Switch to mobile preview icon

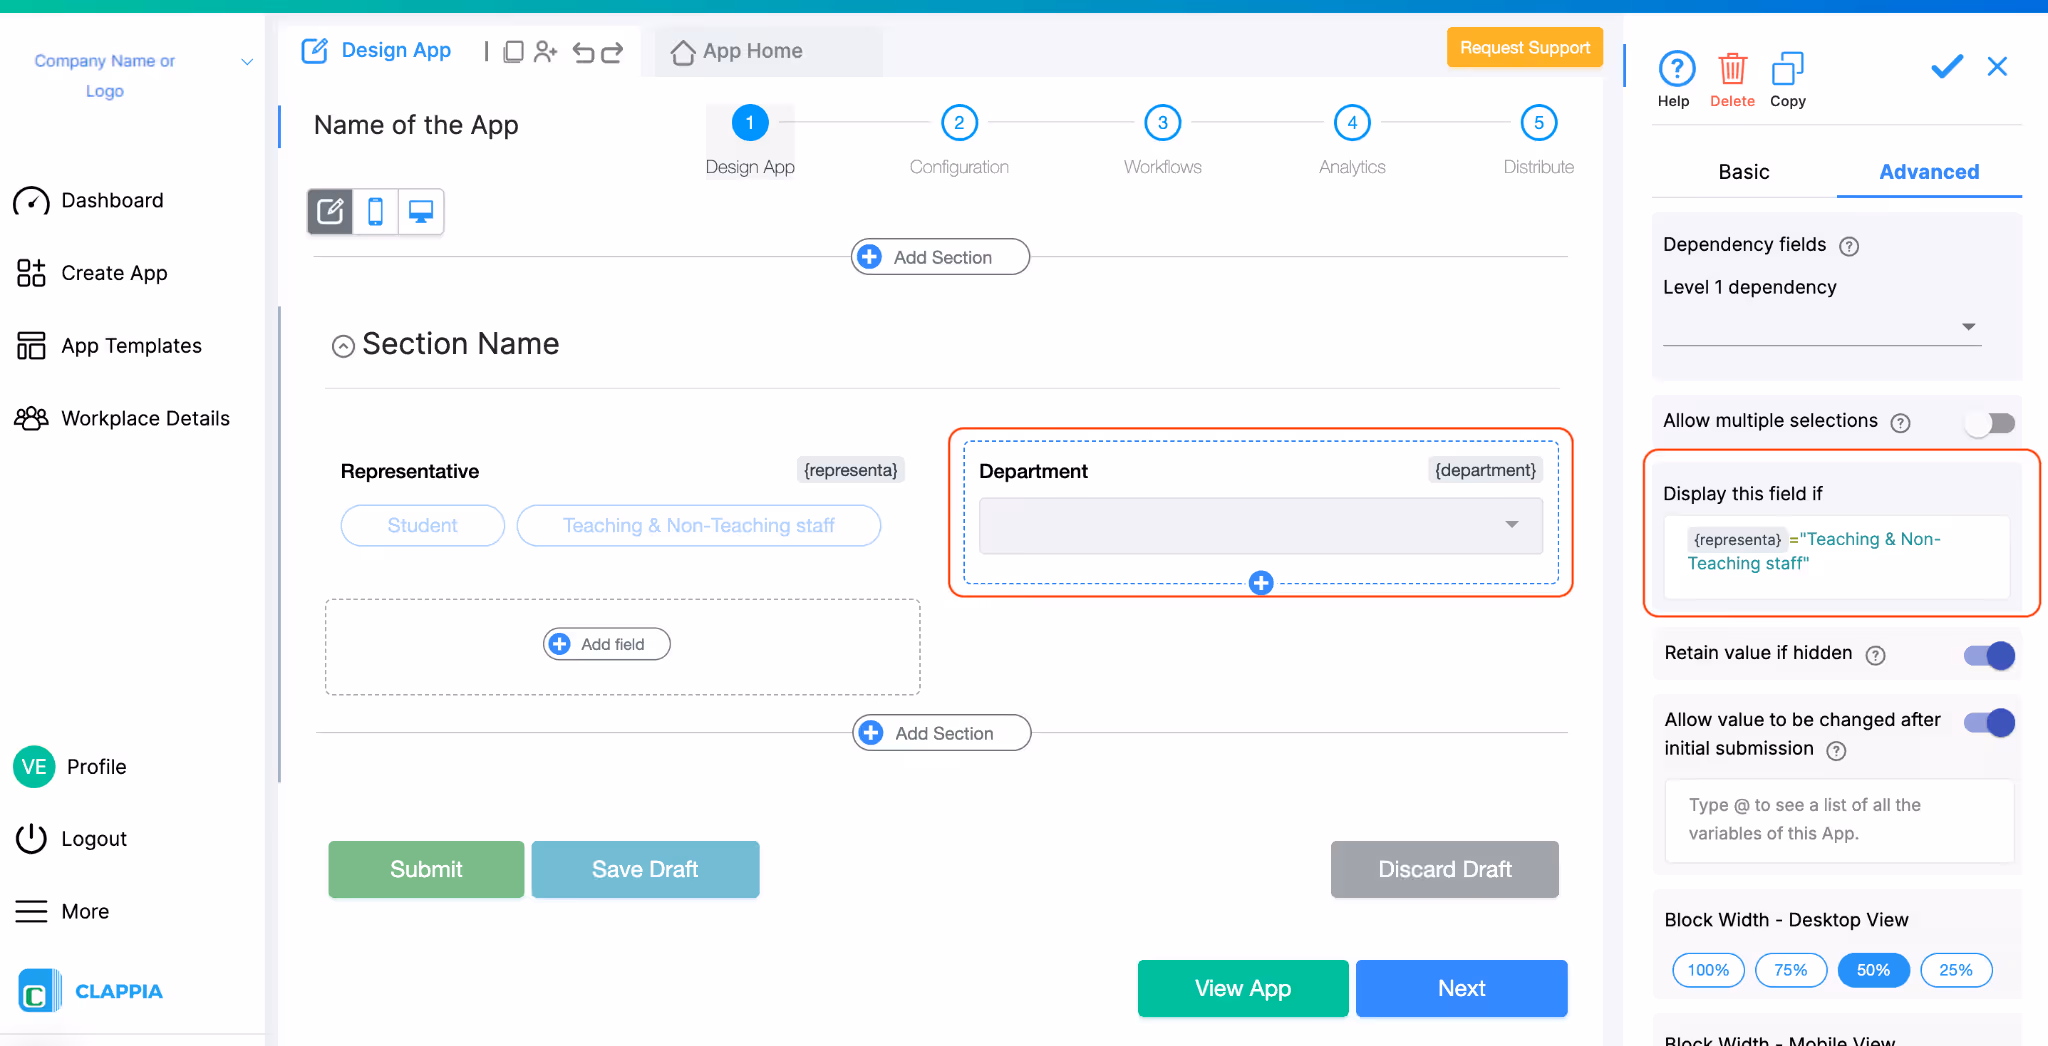point(376,212)
